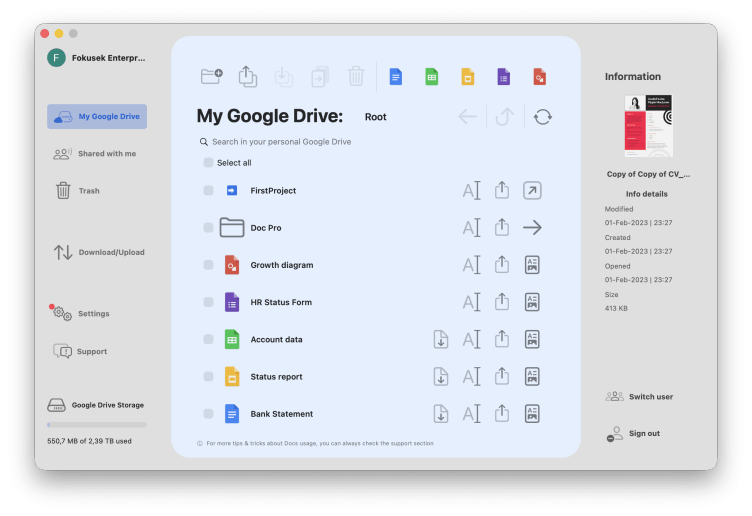Rename the Bank Statement file
752x516 pixels.
coord(471,413)
